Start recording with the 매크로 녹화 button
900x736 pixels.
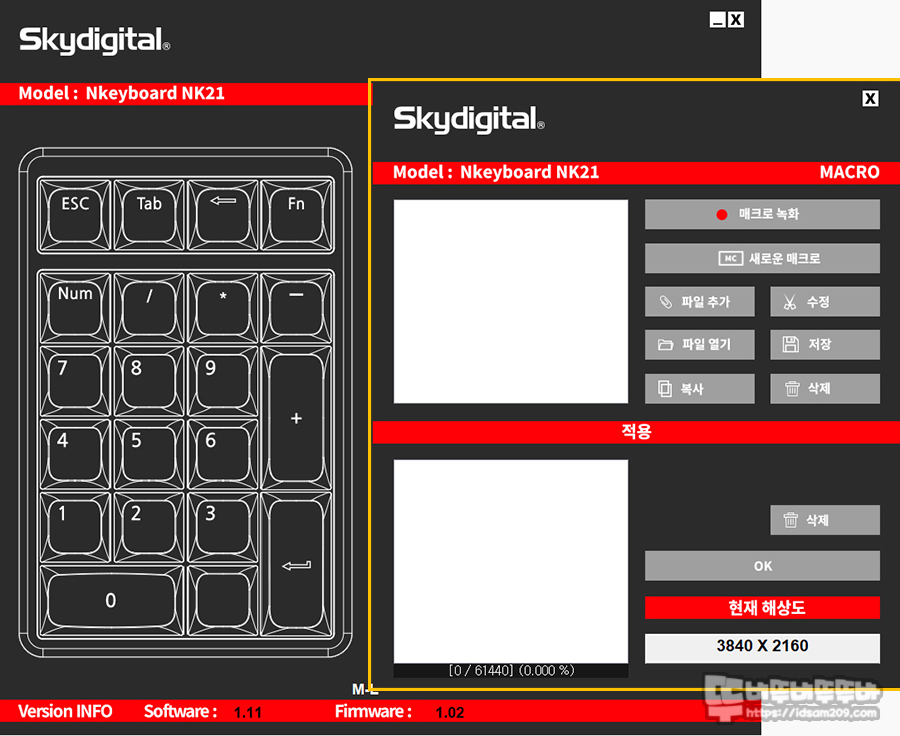point(762,214)
